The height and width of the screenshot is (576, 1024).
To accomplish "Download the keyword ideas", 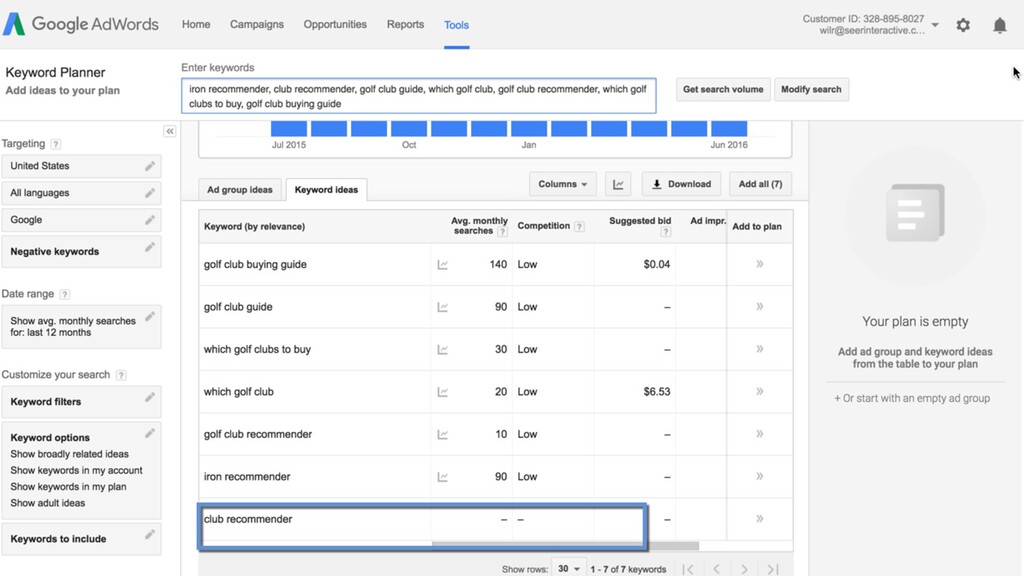I will [681, 184].
